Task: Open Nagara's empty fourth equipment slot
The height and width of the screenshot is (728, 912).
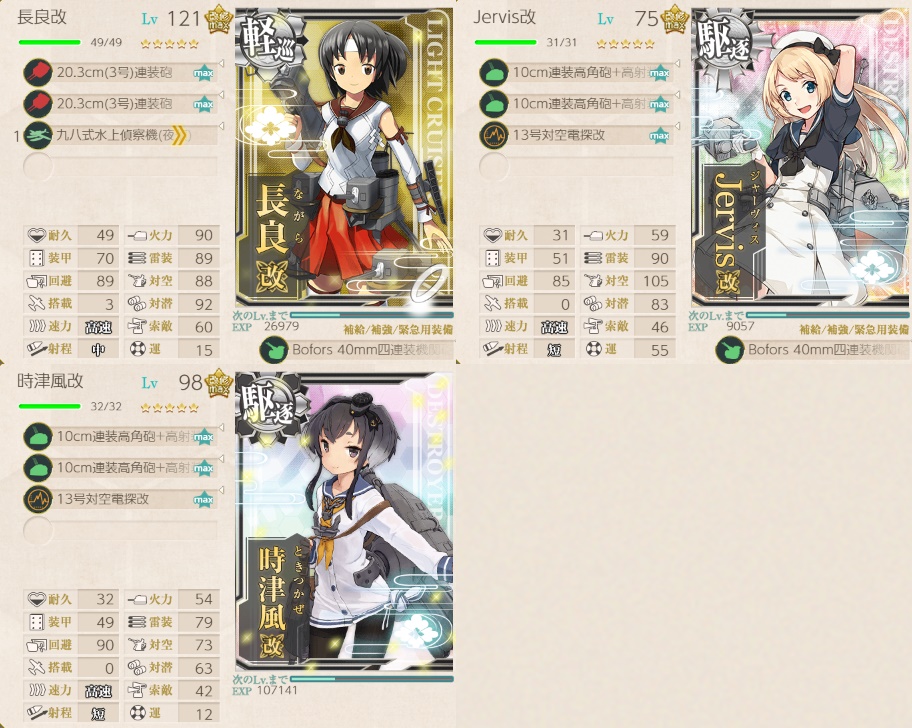Action: coord(120,167)
